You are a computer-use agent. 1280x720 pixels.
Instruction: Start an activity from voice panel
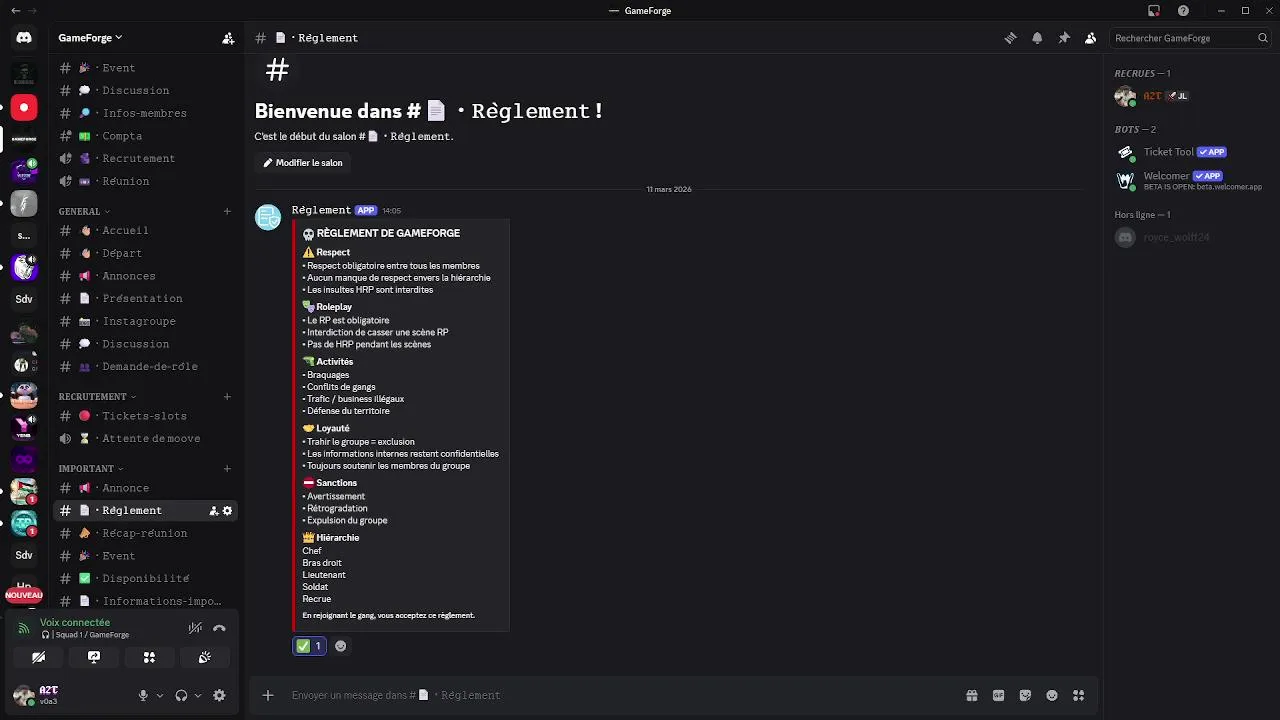[x=149, y=657]
